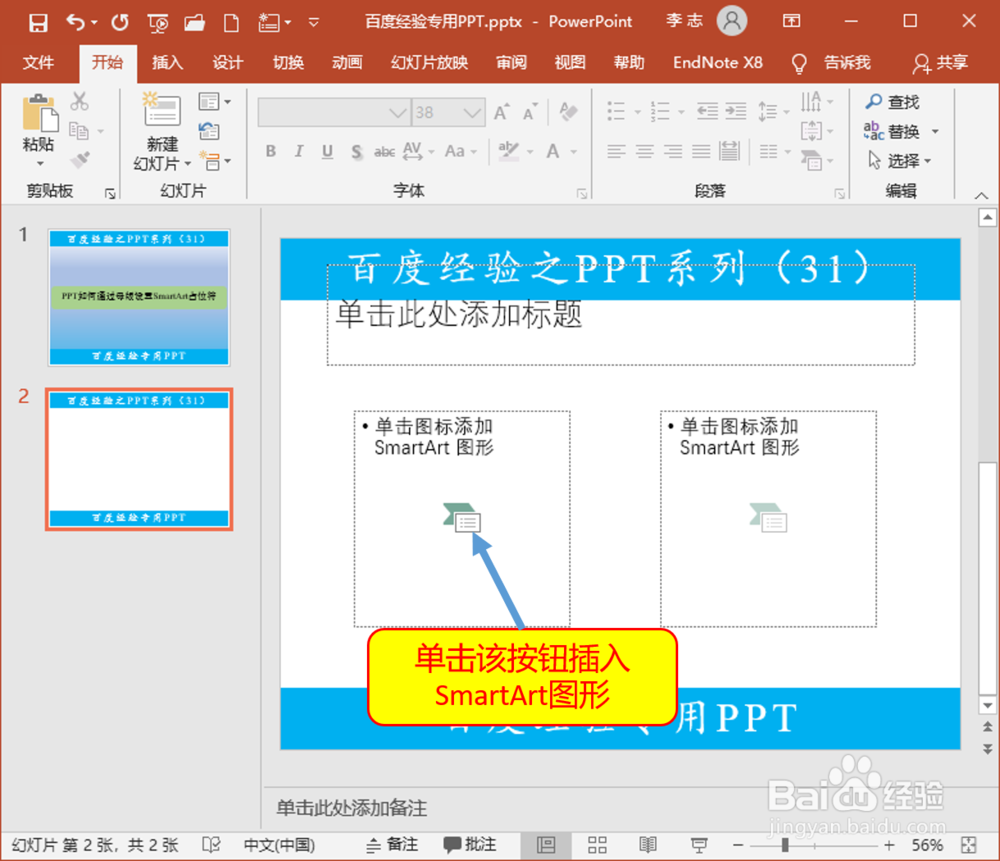The width and height of the screenshot is (1000, 861).
Task: Switch to Slide Sorter view icon
Action: click(x=597, y=845)
